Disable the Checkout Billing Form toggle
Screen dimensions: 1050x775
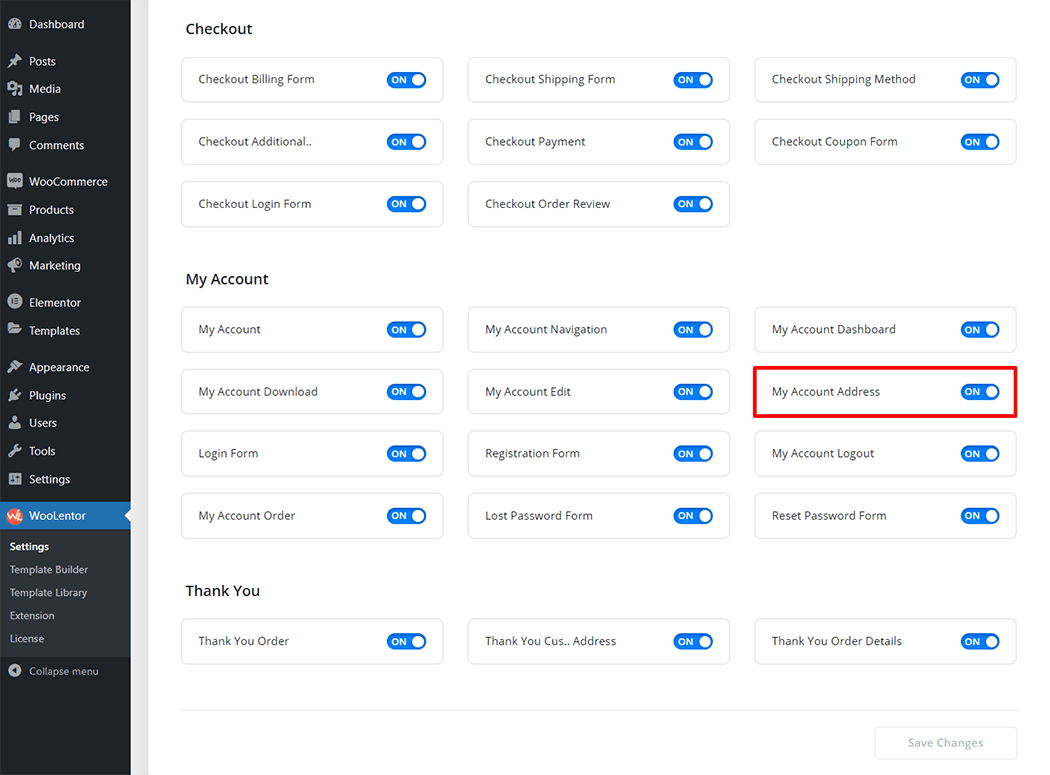406,80
